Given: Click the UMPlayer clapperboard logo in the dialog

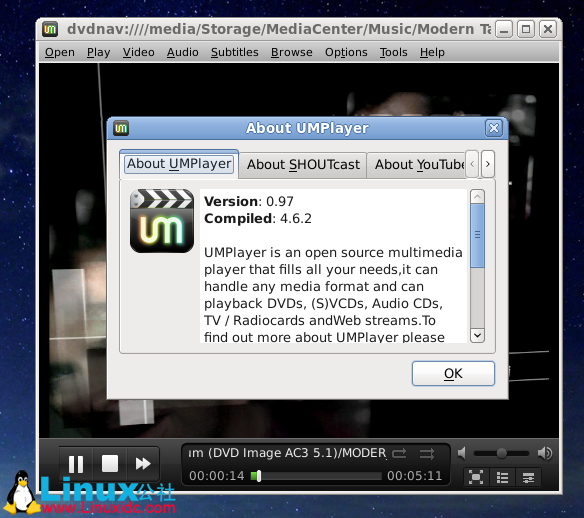Looking at the screenshot, I should (x=162, y=221).
